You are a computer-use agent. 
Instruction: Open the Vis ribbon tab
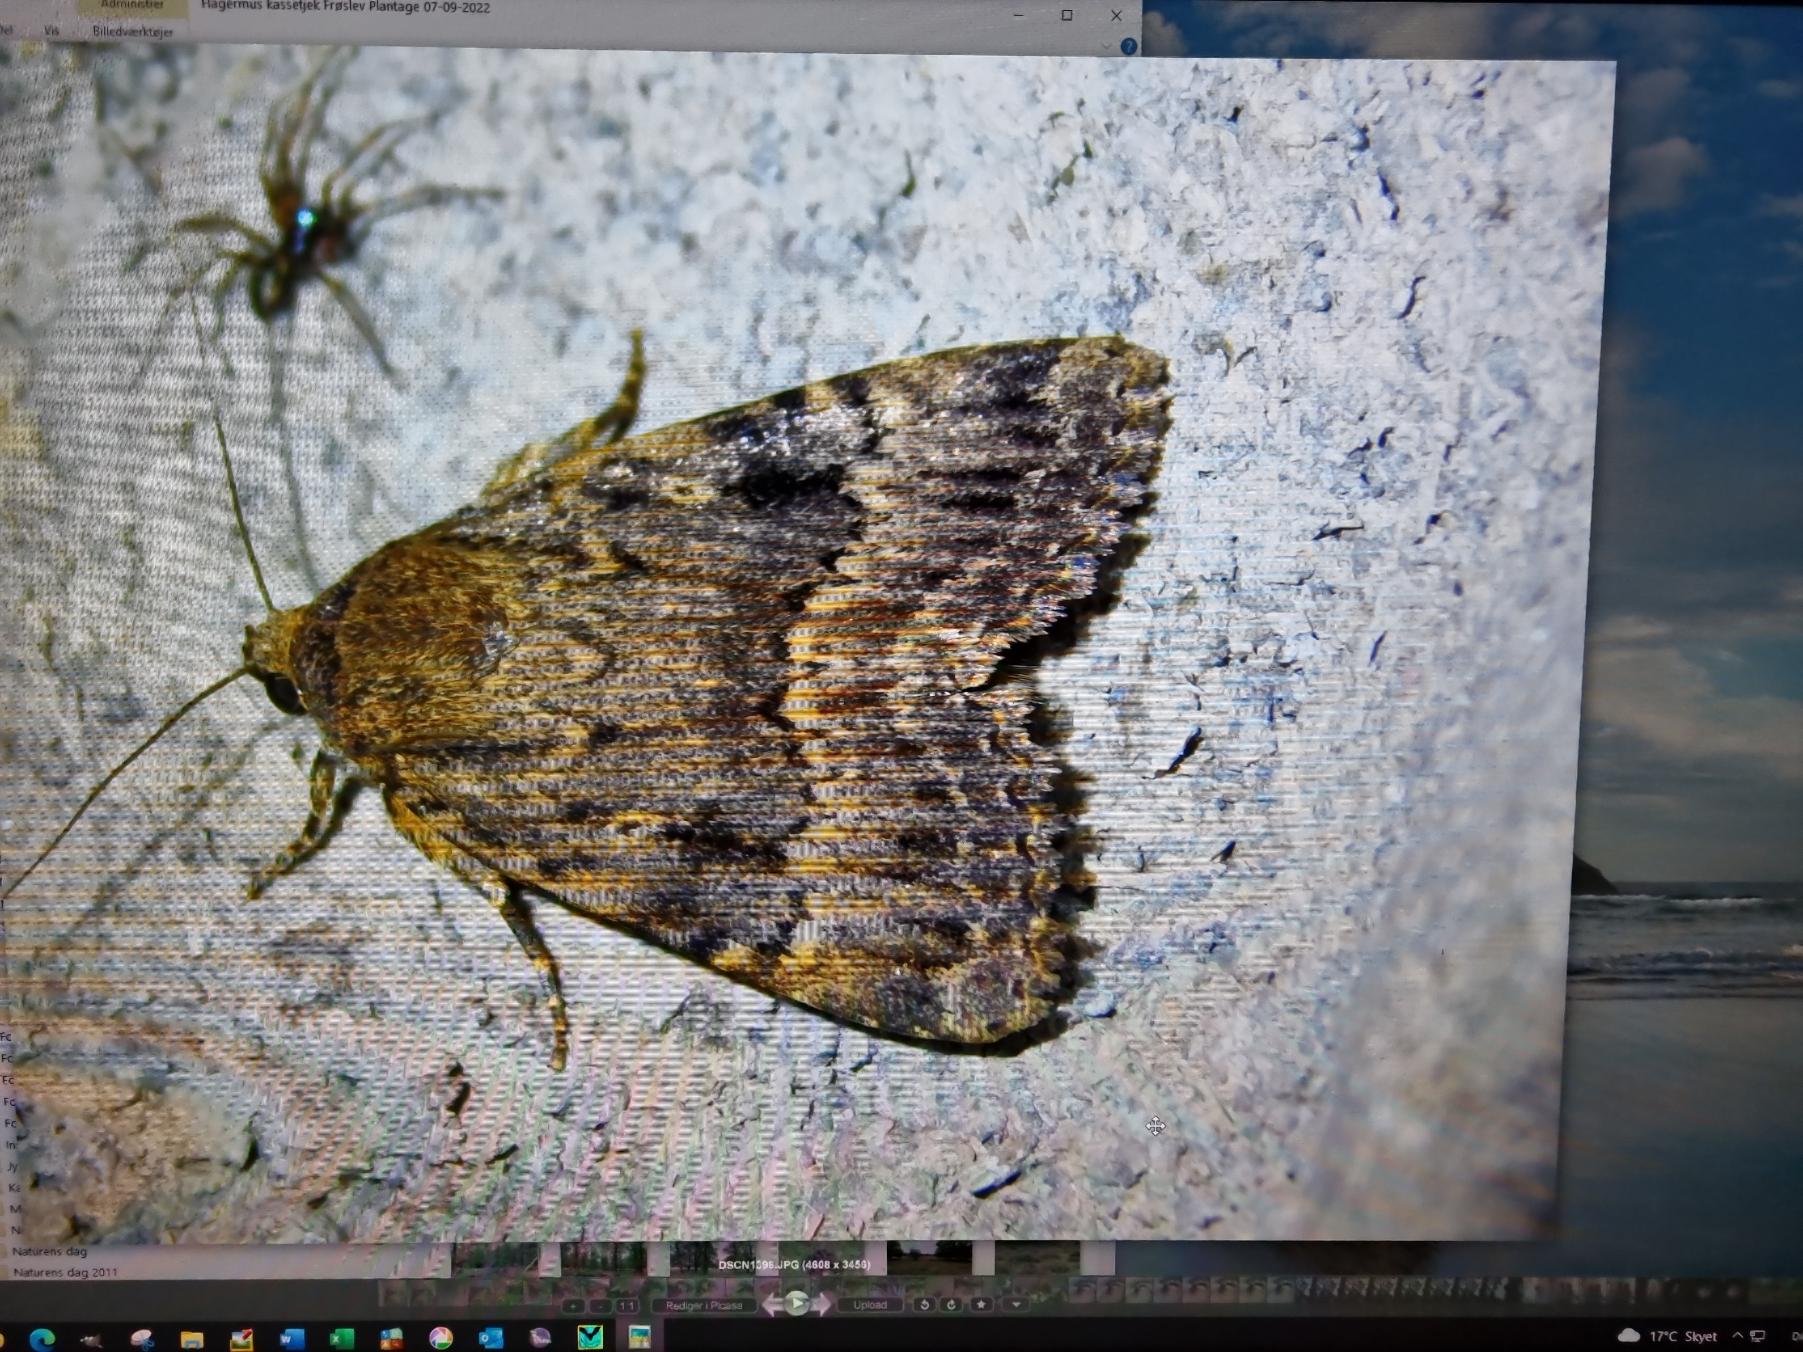pos(51,31)
